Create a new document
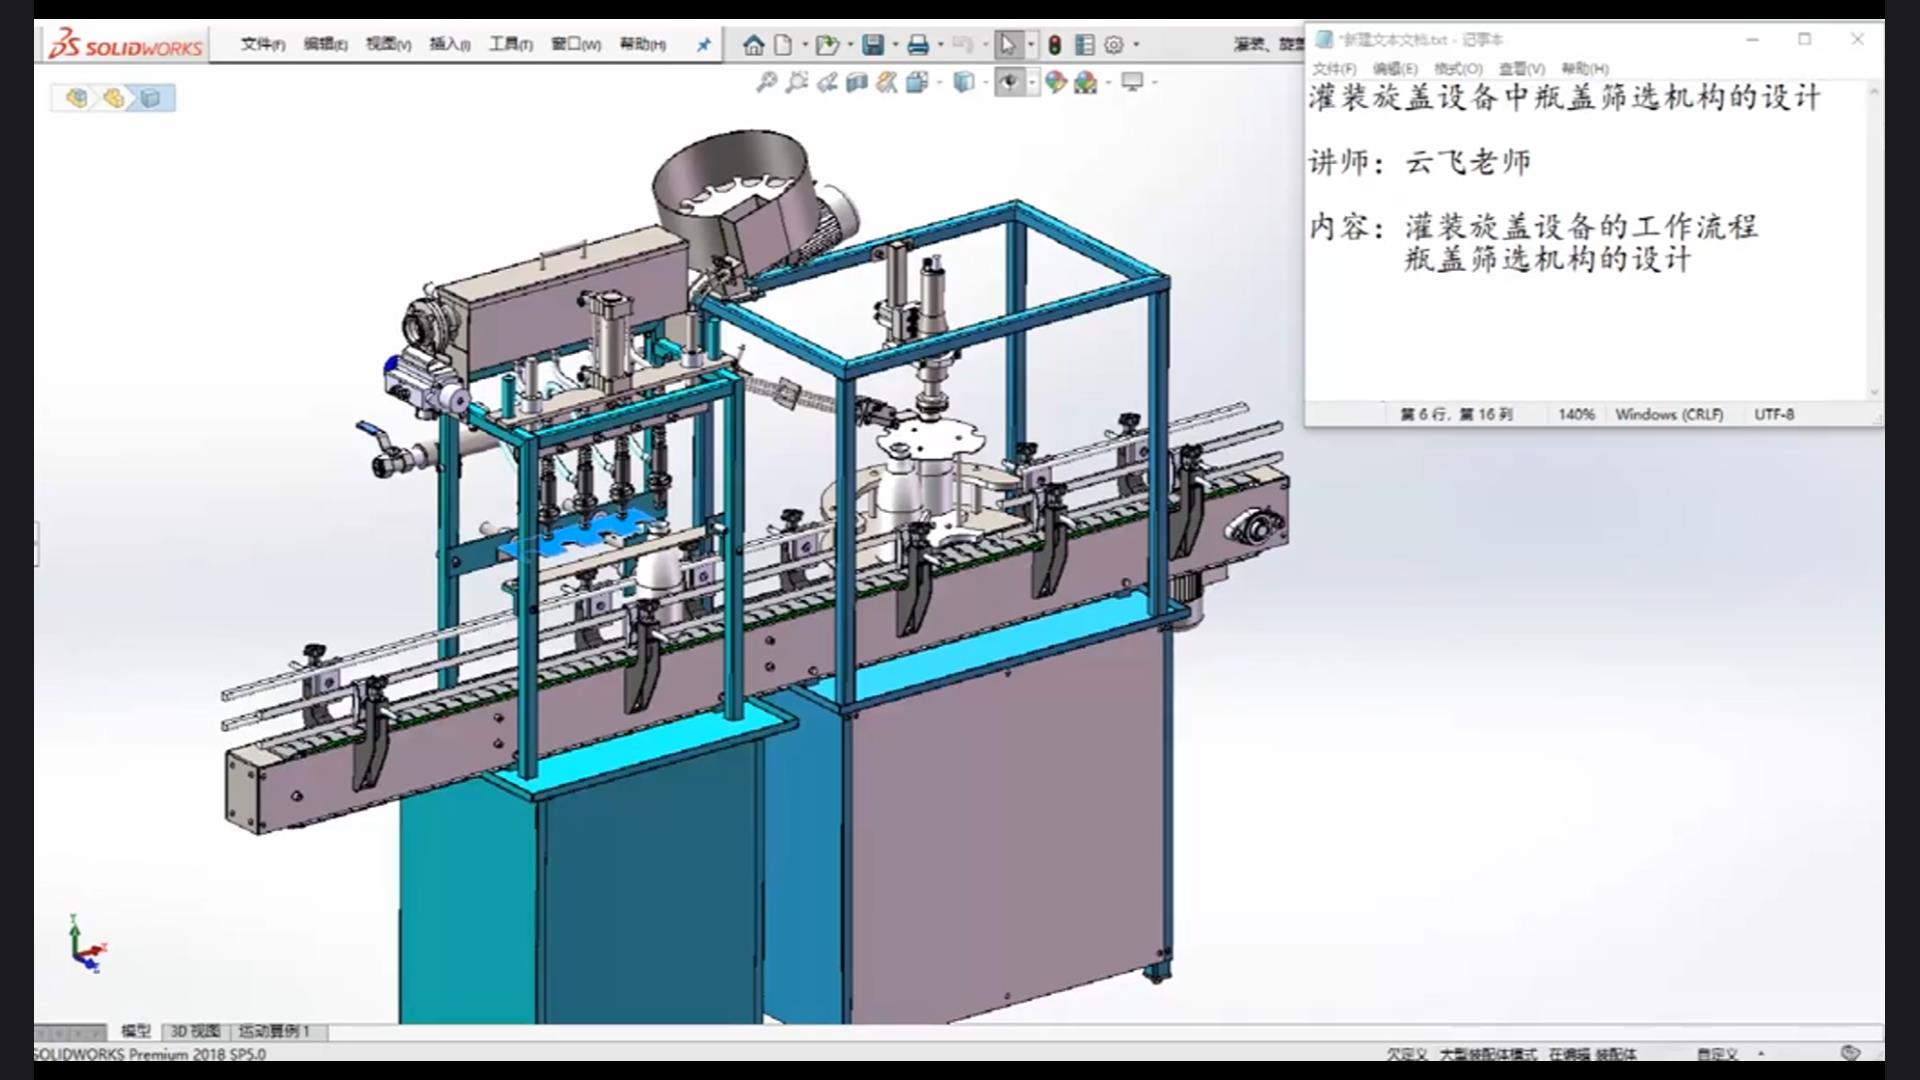This screenshot has height=1080, width=1920. (x=783, y=45)
